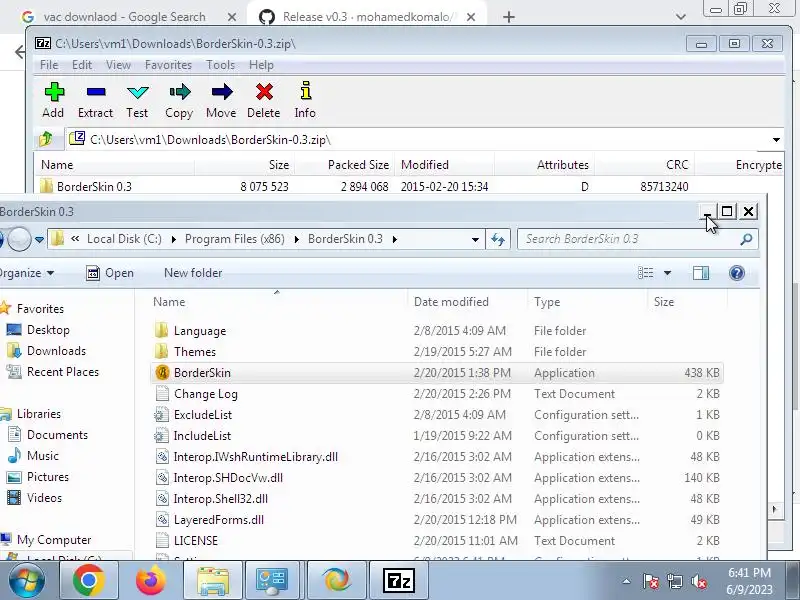Open the Info icon in 7-Zip
Screen dimensions: 800x600
305,91
